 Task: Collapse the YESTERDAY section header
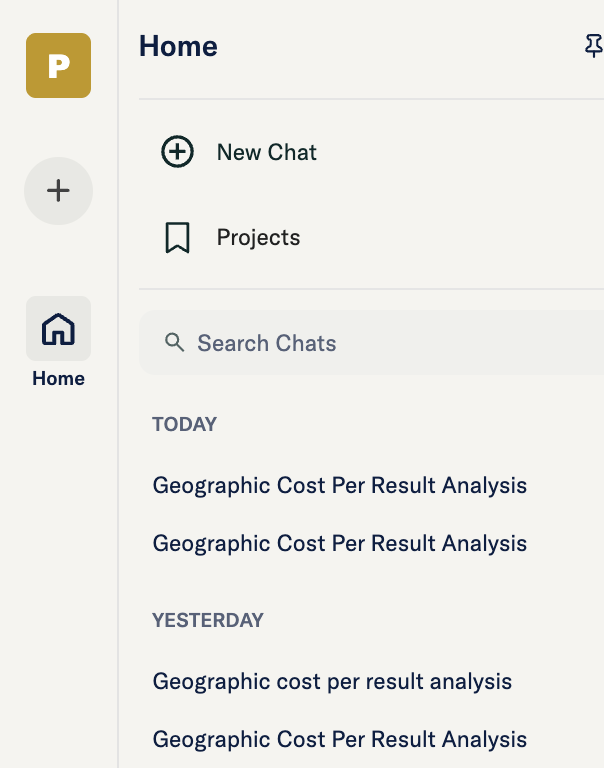pyautogui.click(x=207, y=620)
